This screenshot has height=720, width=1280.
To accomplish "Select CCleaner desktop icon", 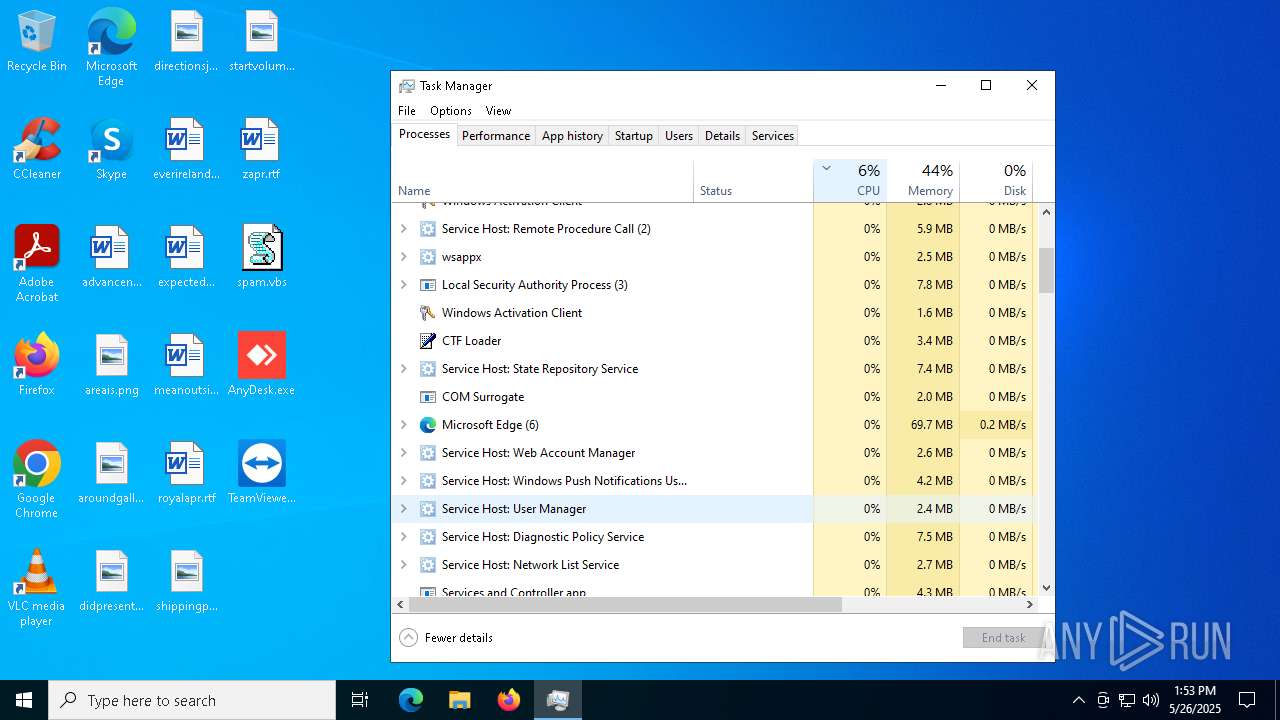I will 37,149.
